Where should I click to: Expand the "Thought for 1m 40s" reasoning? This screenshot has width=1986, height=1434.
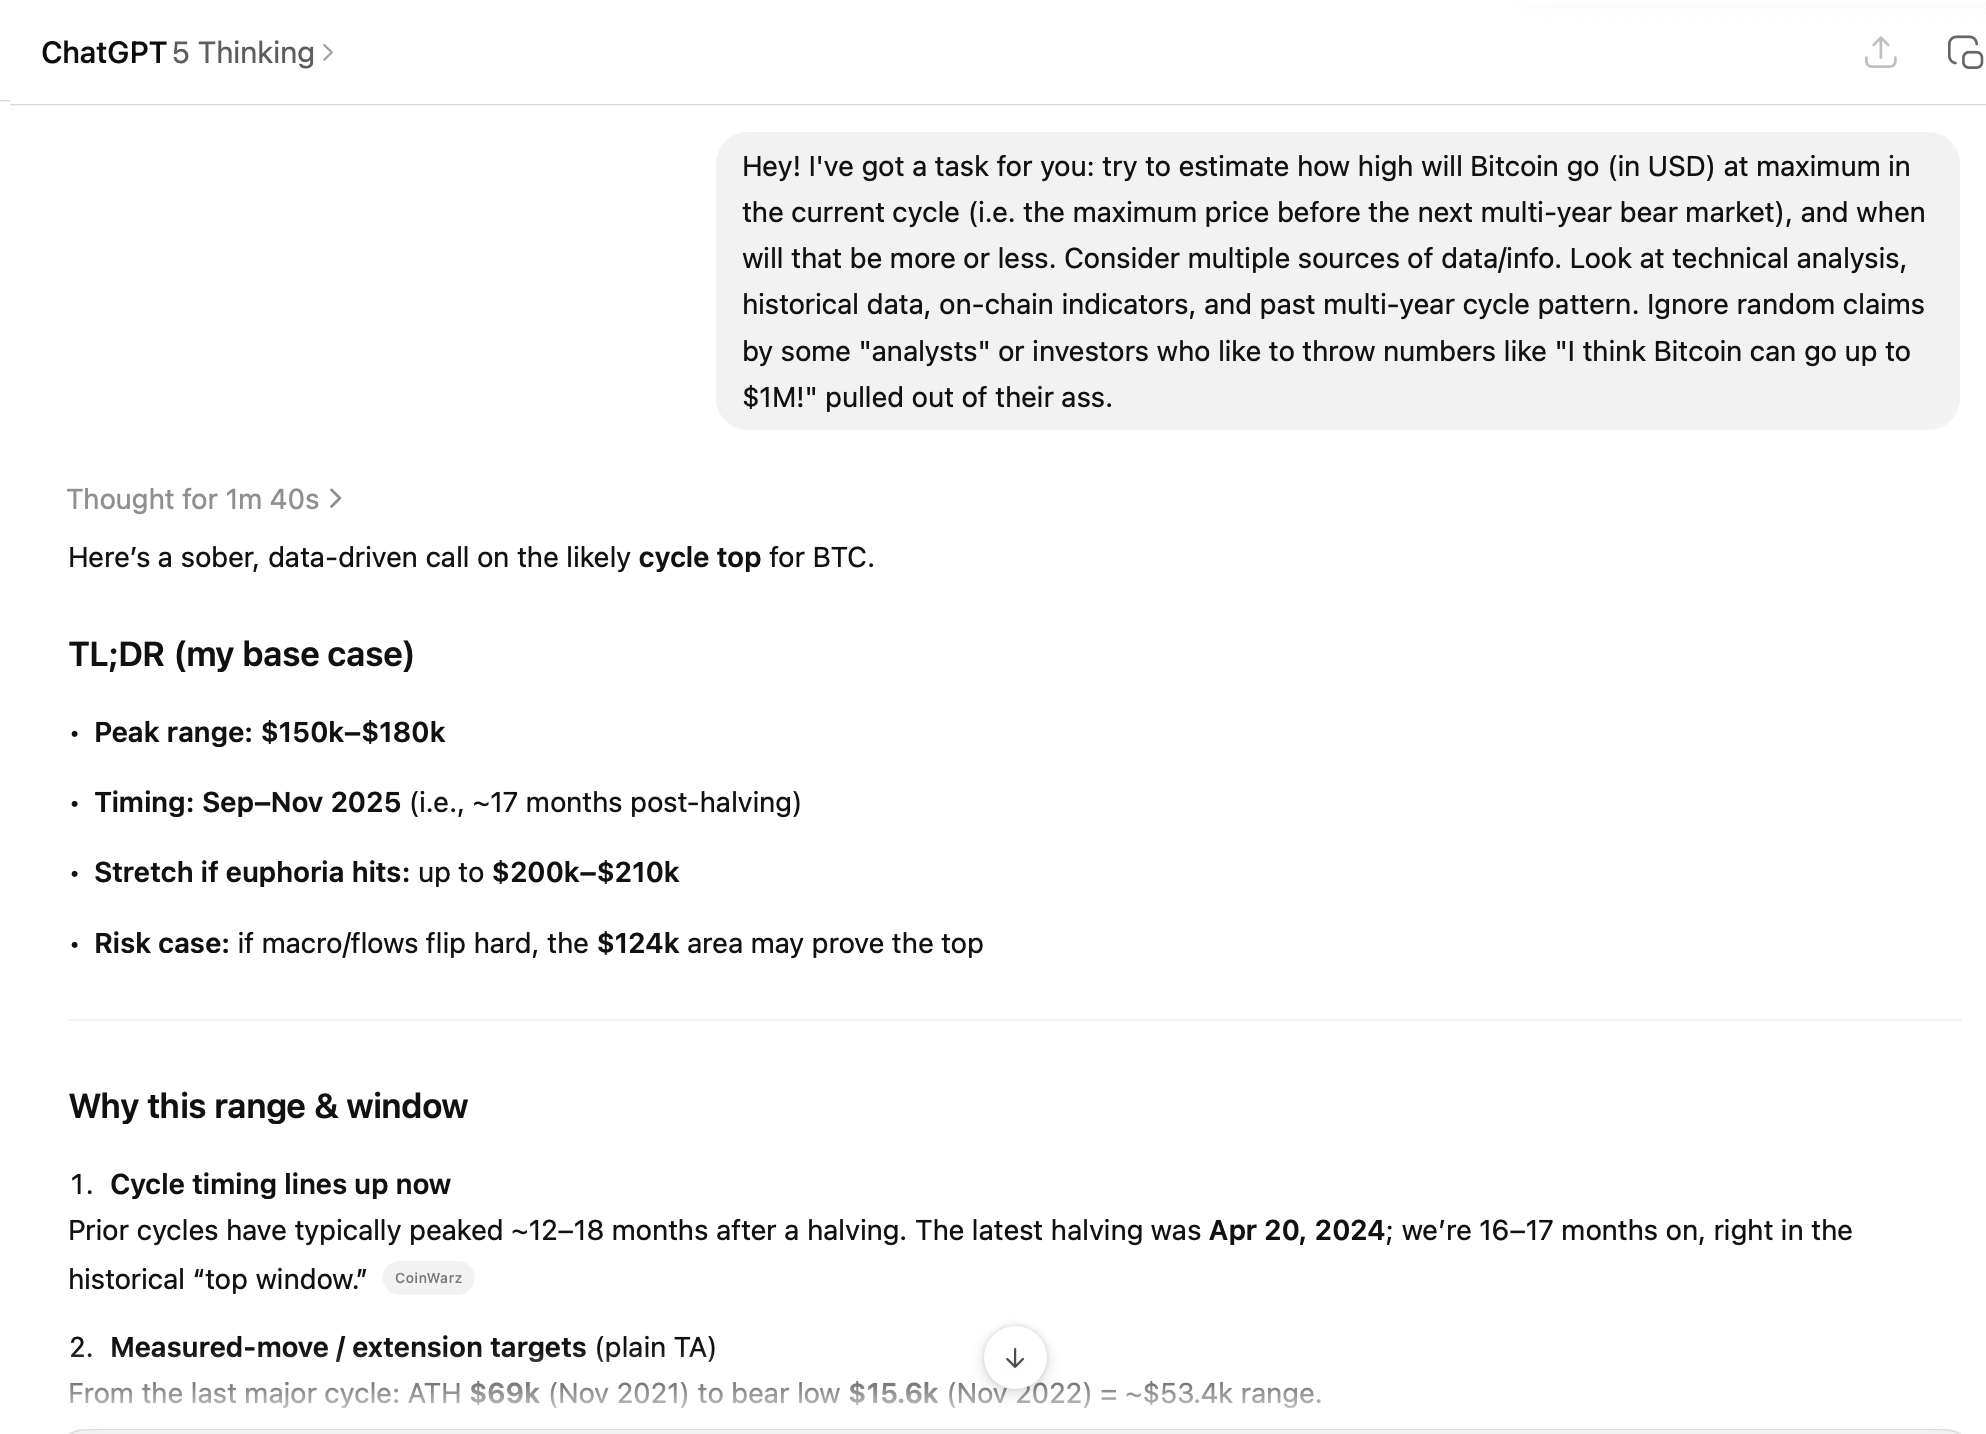(193, 499)
